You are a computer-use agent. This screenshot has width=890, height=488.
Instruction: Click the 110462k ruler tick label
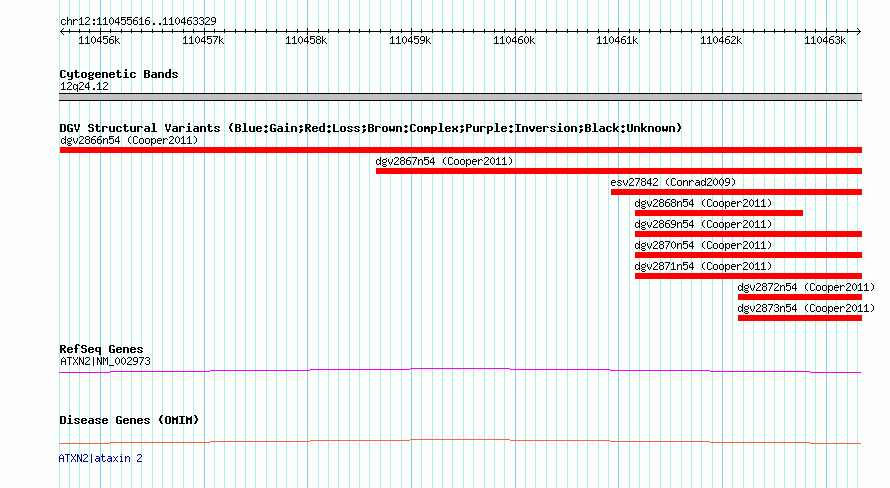(721, 40)
